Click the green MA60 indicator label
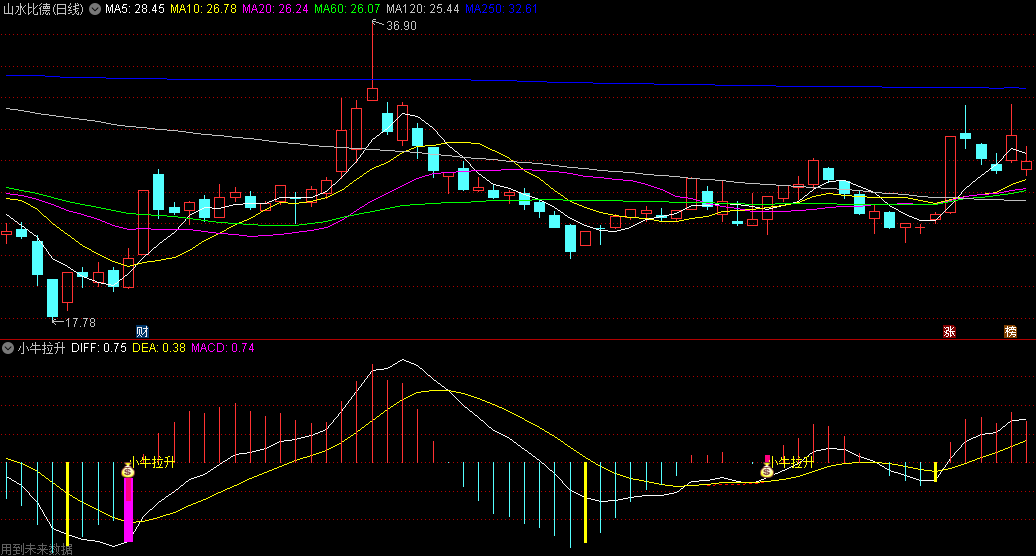The image size is (1036, 556). (x=347, y=9)
